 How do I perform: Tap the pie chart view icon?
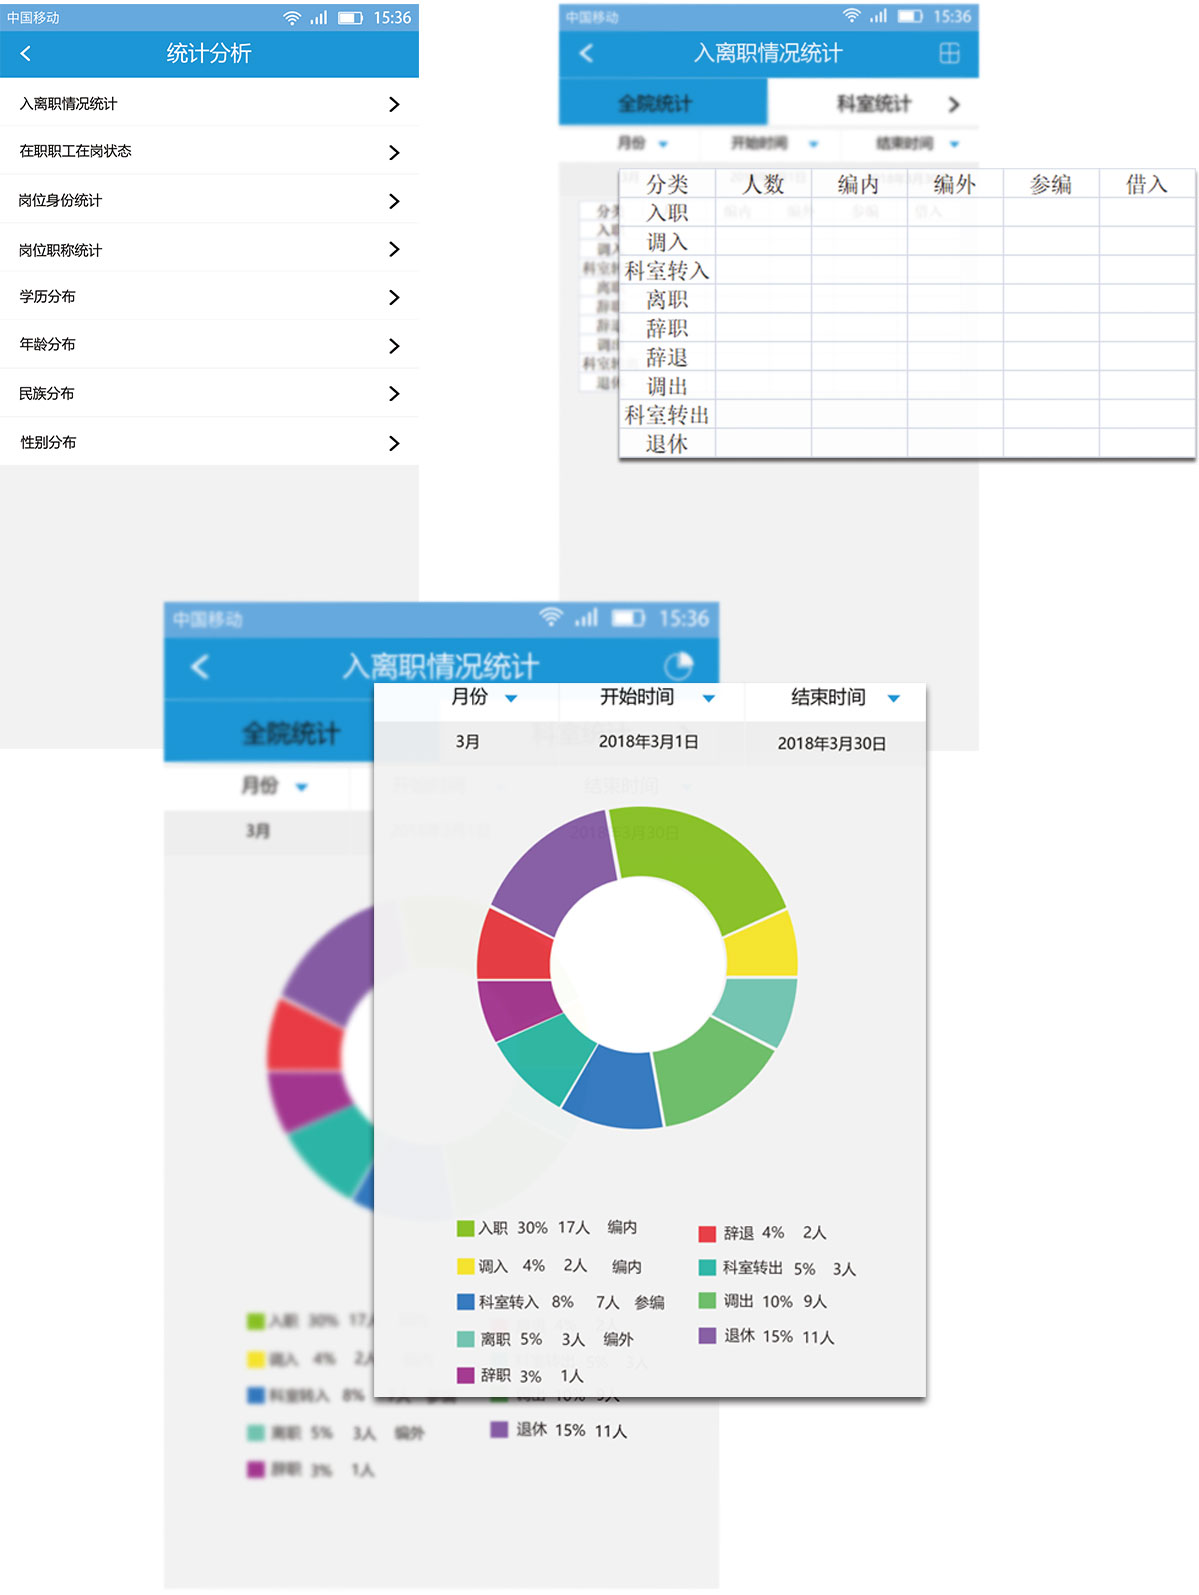(678, 666)
